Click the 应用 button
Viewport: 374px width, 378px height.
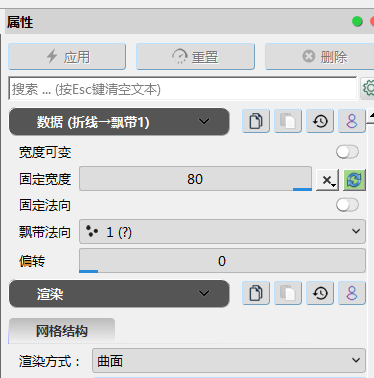(67, 57)
